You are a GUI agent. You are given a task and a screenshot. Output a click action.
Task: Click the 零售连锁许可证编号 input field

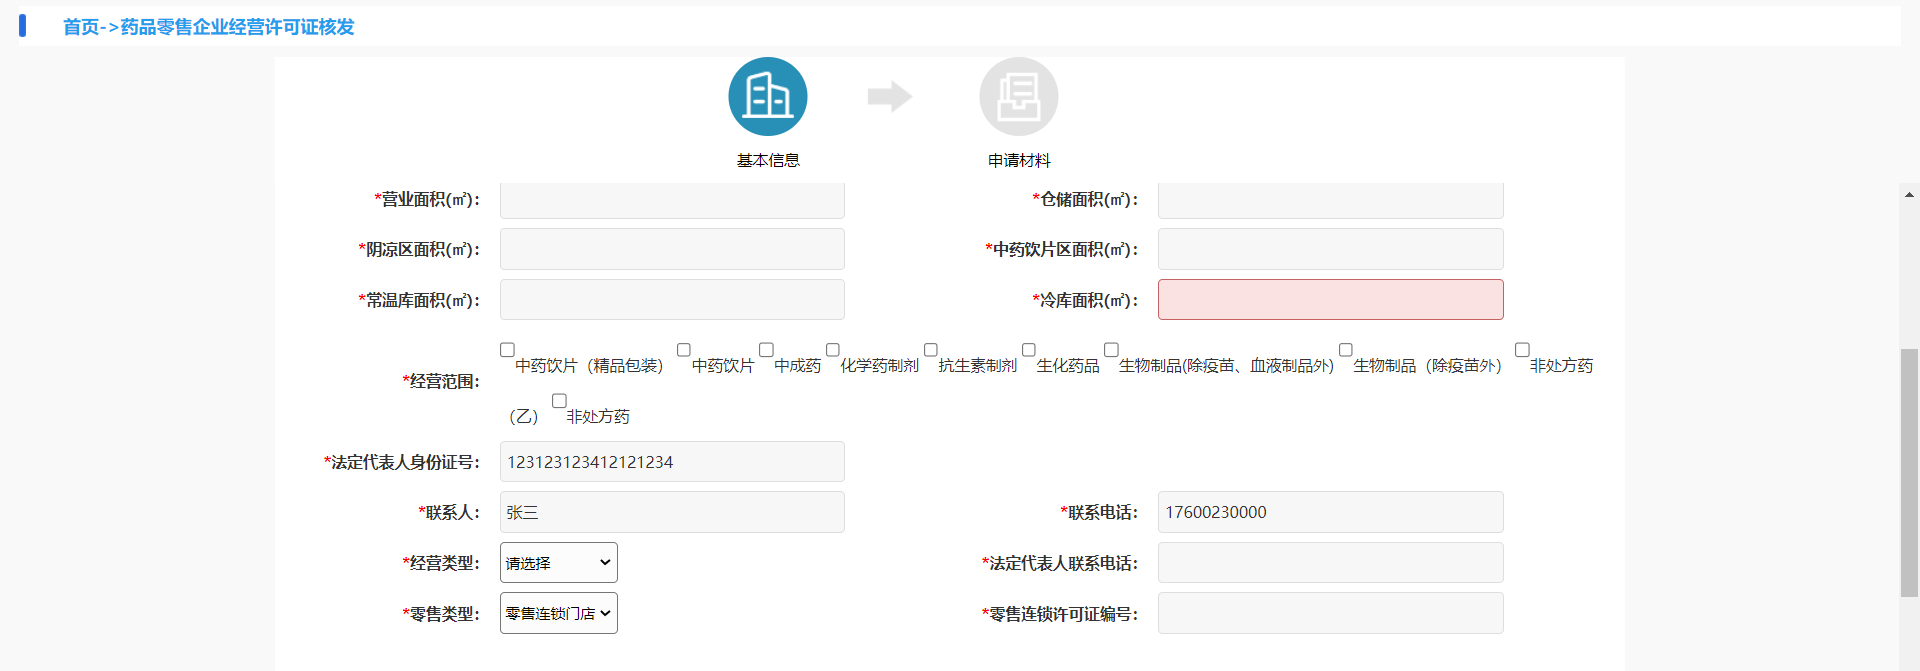pos(1330,613)
